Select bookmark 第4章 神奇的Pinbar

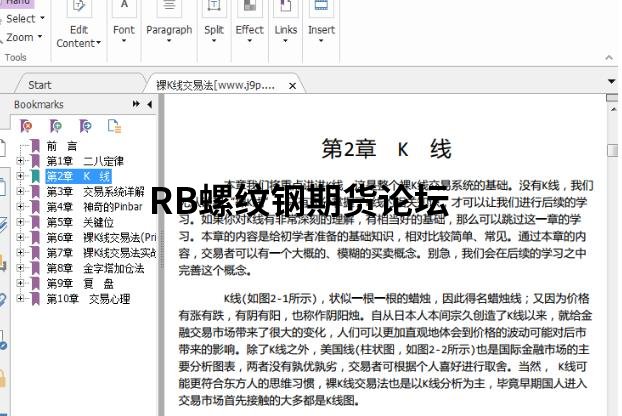point(94,207)
